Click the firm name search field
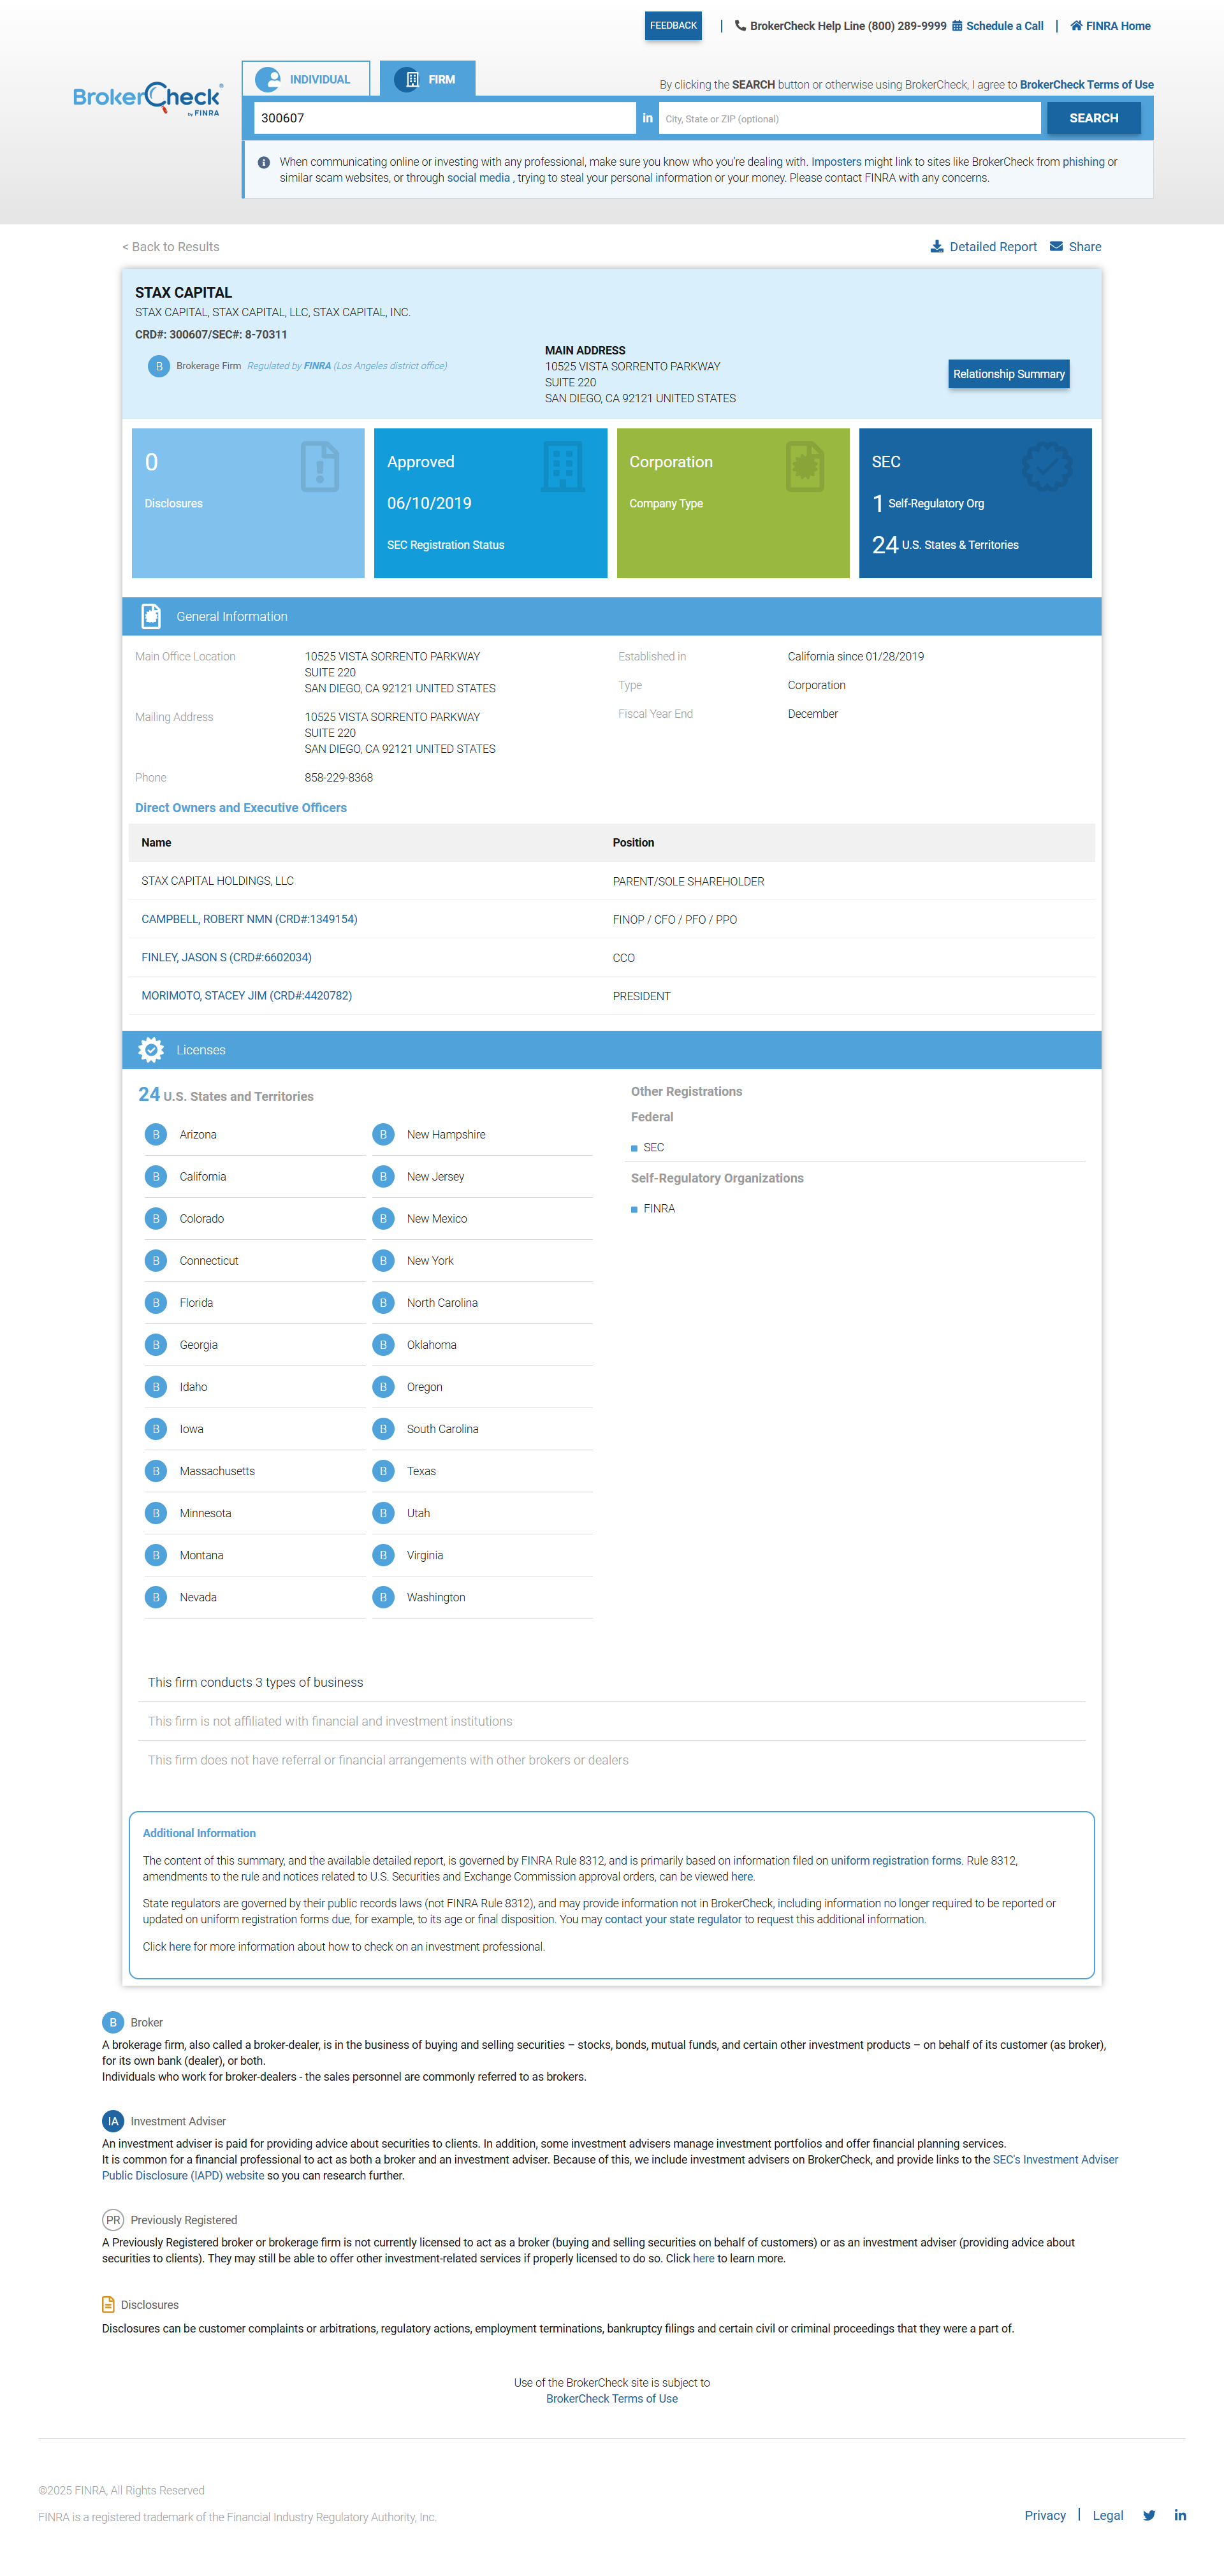This screenshot has width=1224, height=2576. (x=444, y=118)
